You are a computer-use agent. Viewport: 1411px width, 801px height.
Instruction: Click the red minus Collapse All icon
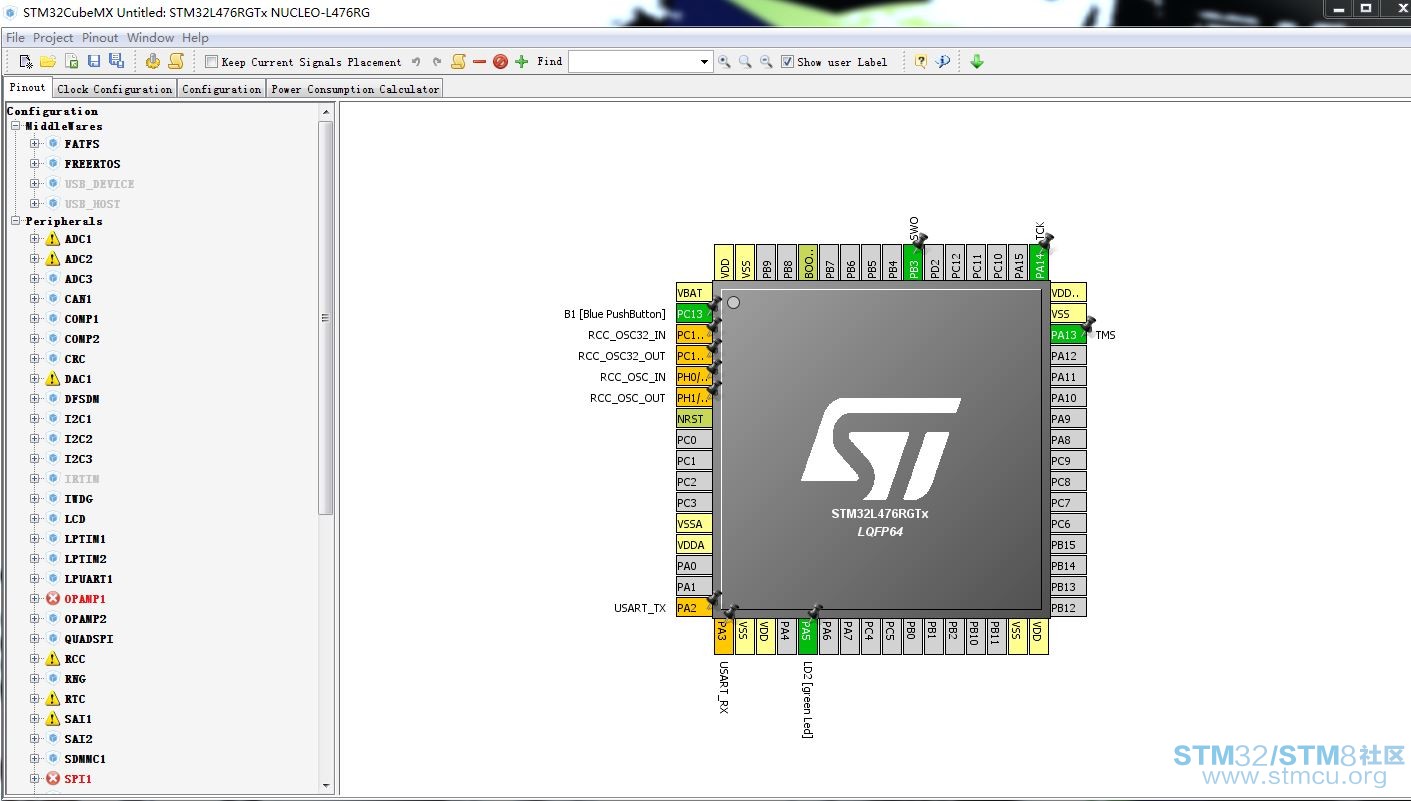click(x=479, y=62)
